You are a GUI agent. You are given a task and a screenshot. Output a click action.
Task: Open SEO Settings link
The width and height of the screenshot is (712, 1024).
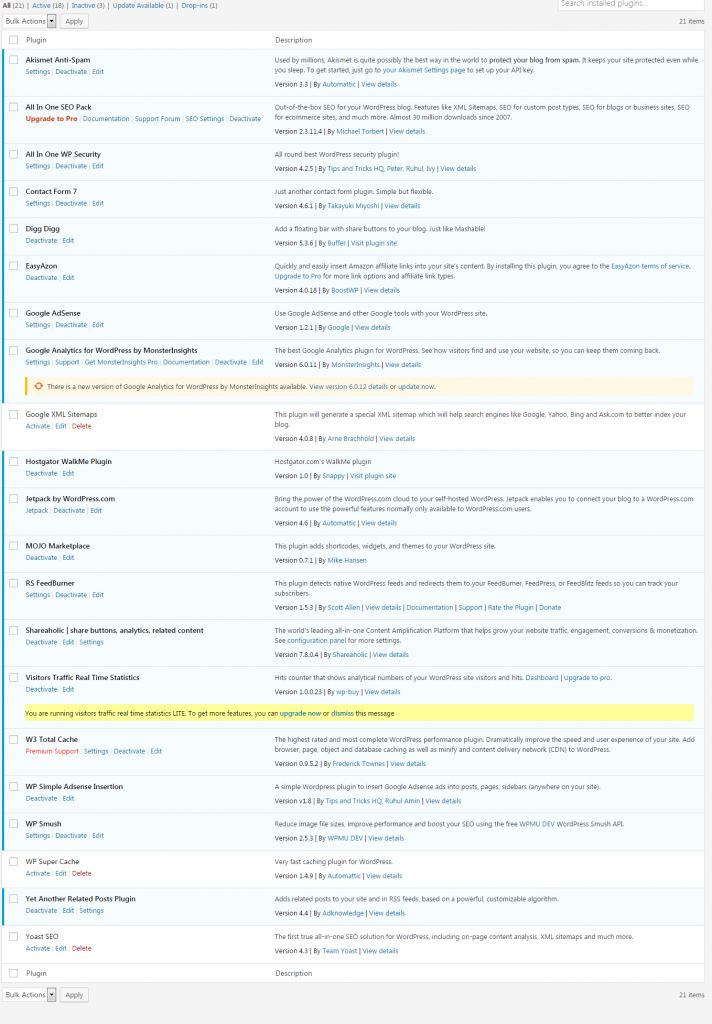pos(204,119)
